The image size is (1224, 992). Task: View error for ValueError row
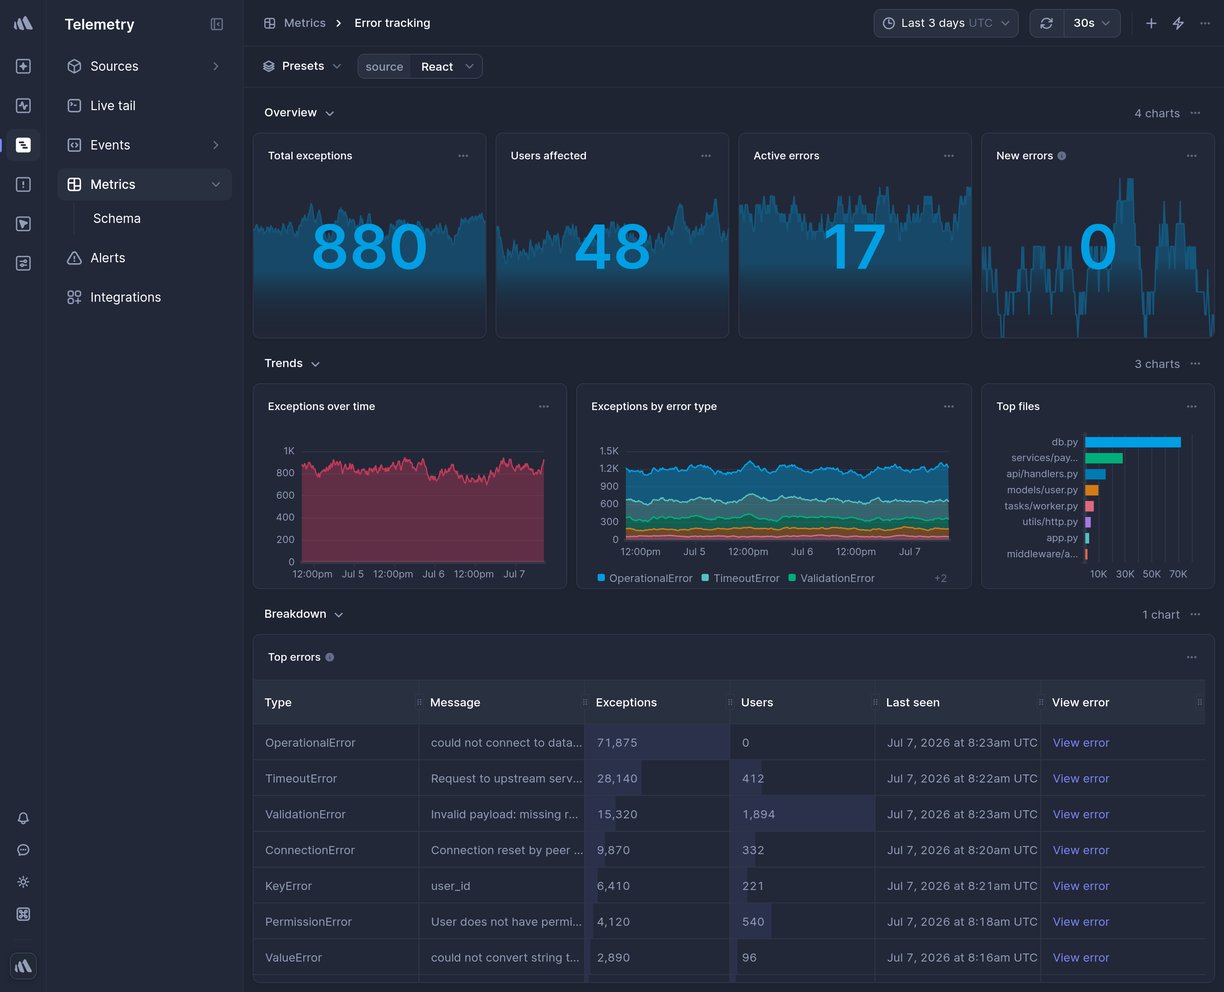pos(1081,958)
